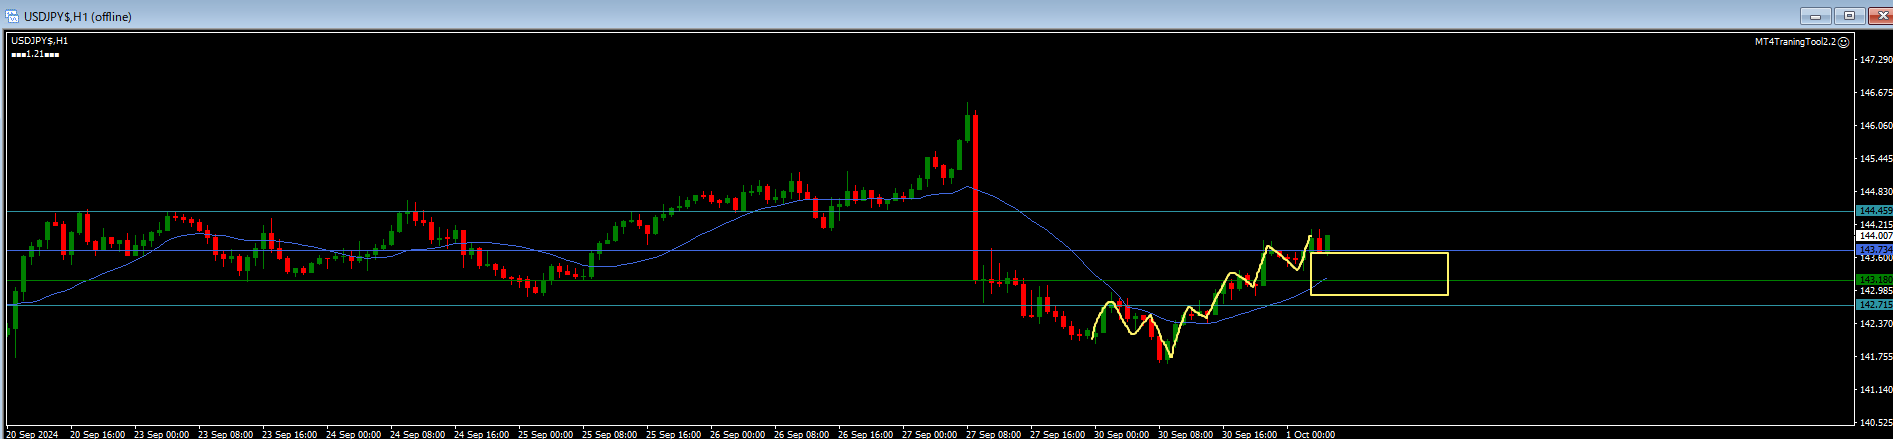Click the large red candle on 27 Sep
Viewport: 1893px width, 439px height.
tap(974, 200)
